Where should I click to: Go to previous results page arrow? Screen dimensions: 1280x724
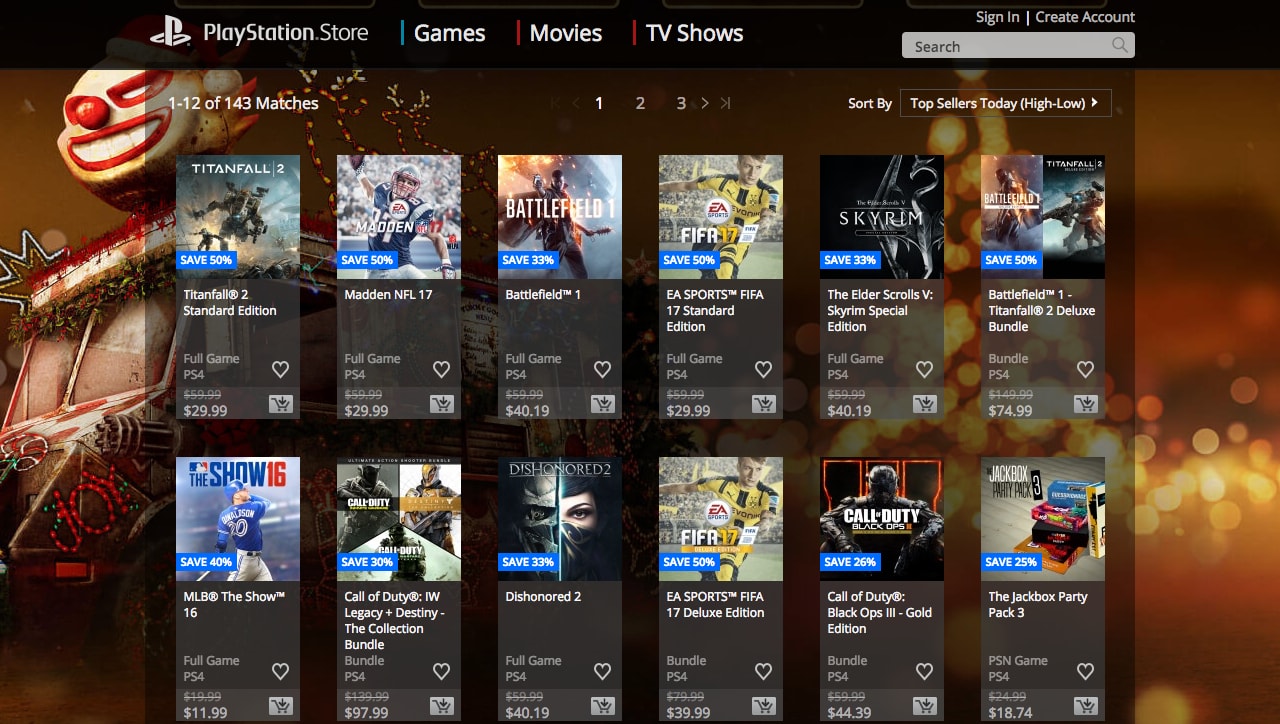pyautogui.click(x=576, y=103)
